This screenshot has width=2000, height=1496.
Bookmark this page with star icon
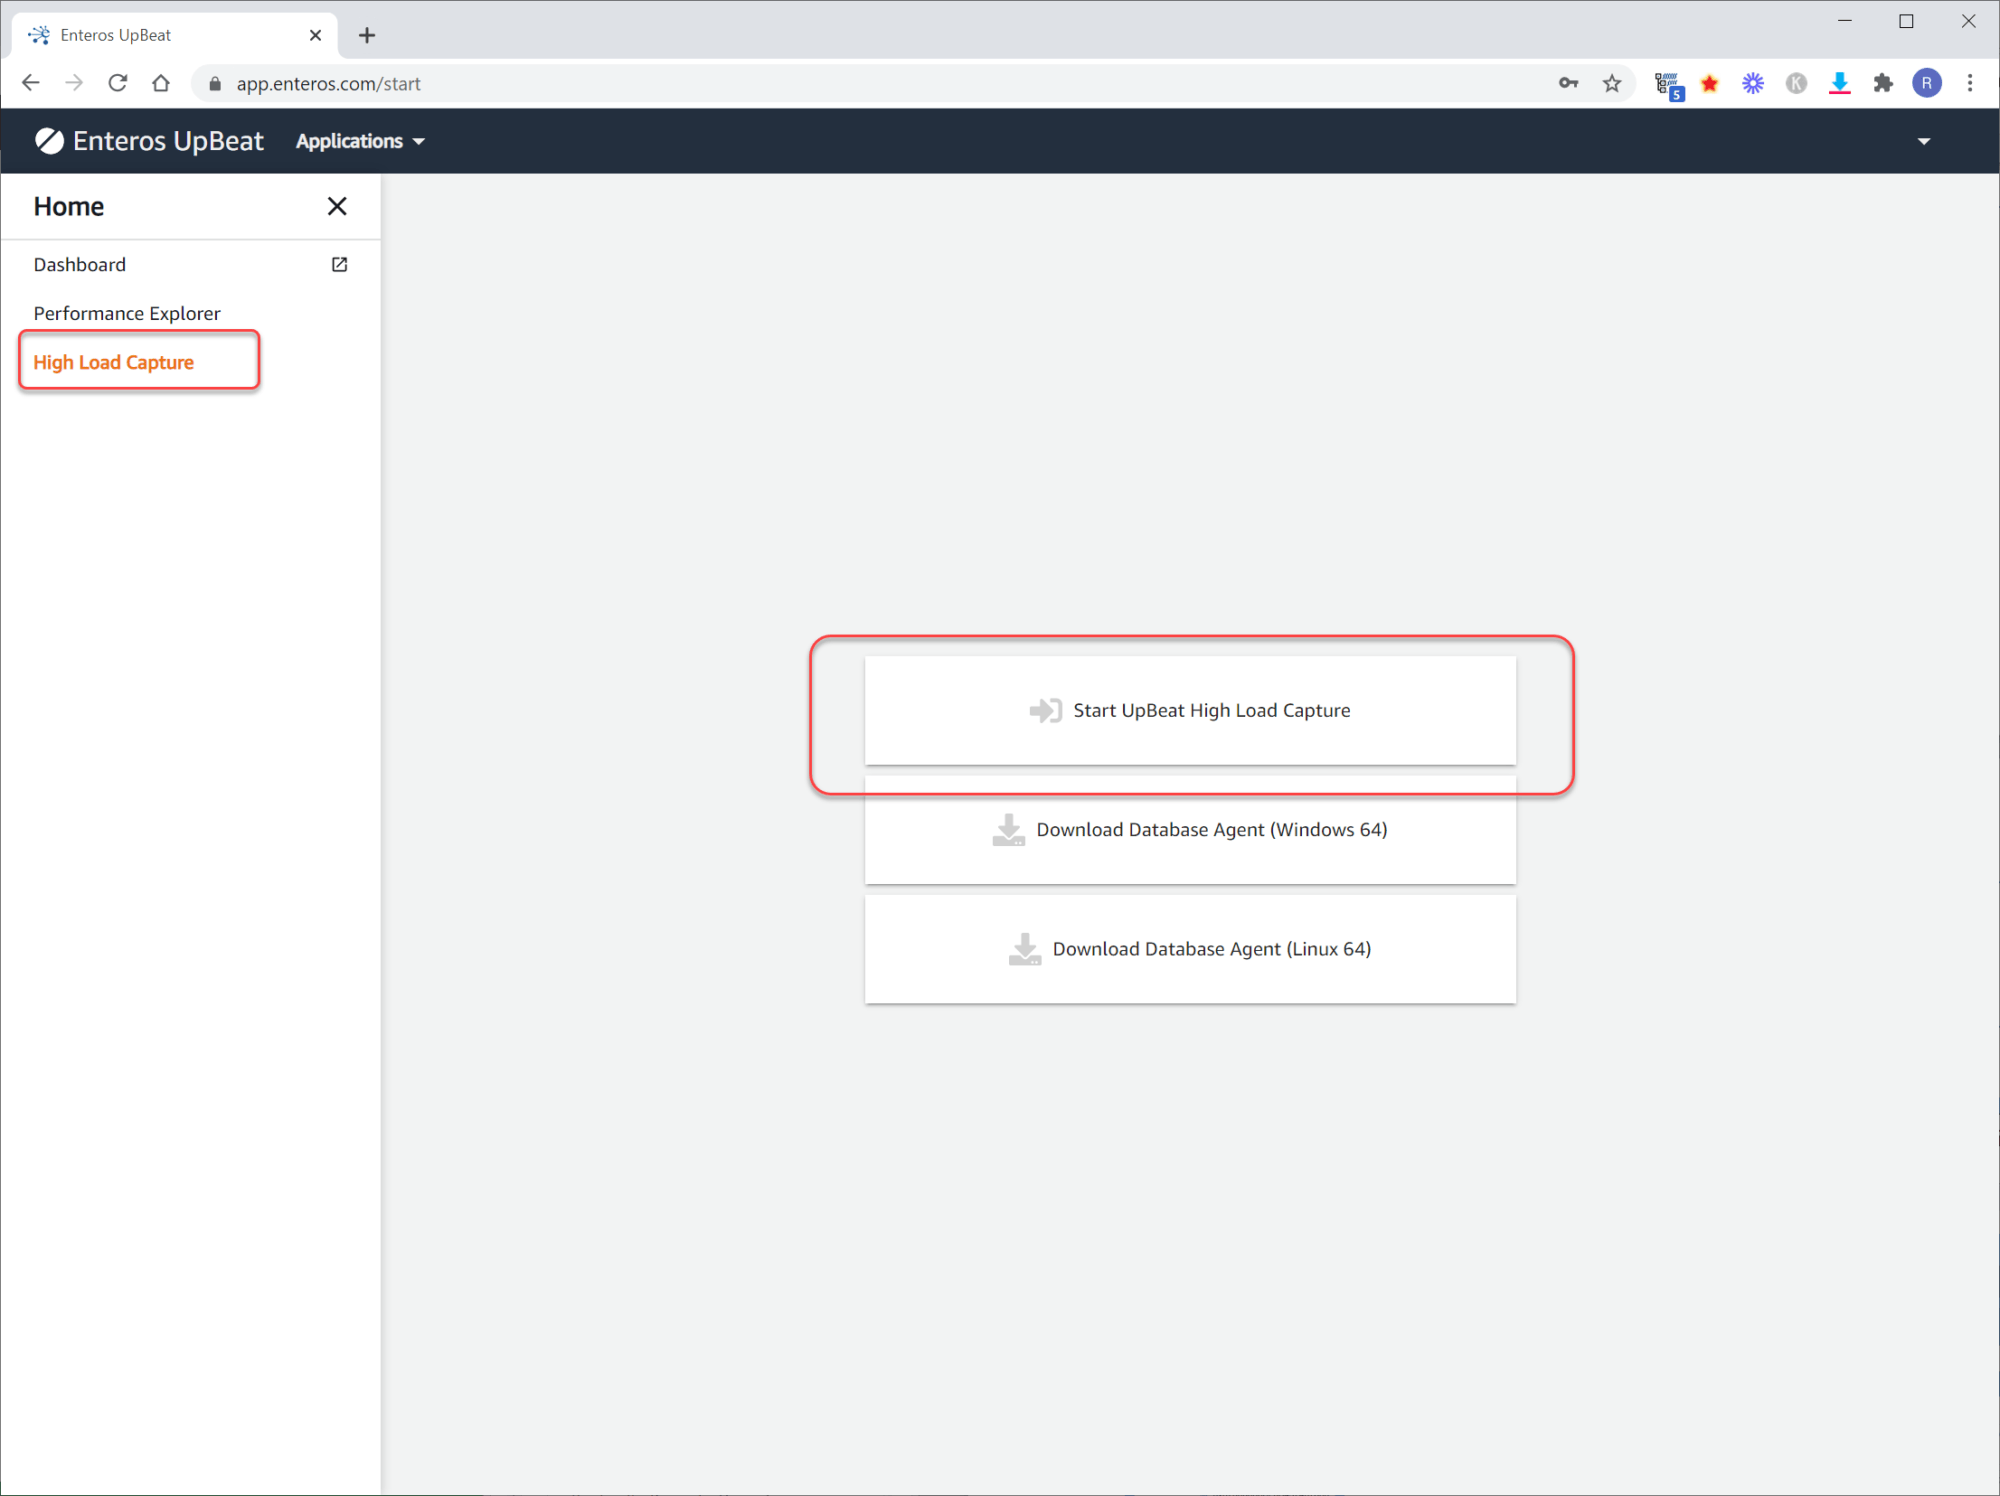click(1612, 83)
